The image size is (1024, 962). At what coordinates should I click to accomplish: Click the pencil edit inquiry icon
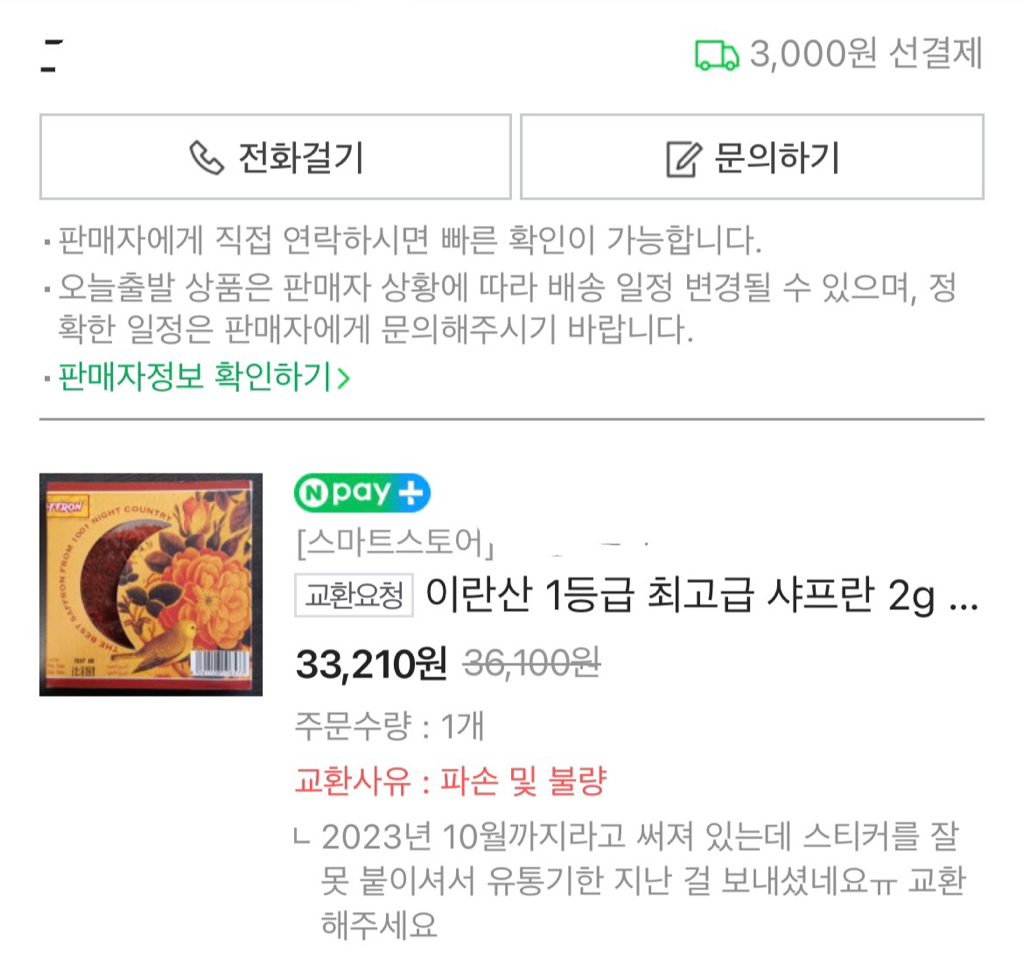tap(683, 159)
